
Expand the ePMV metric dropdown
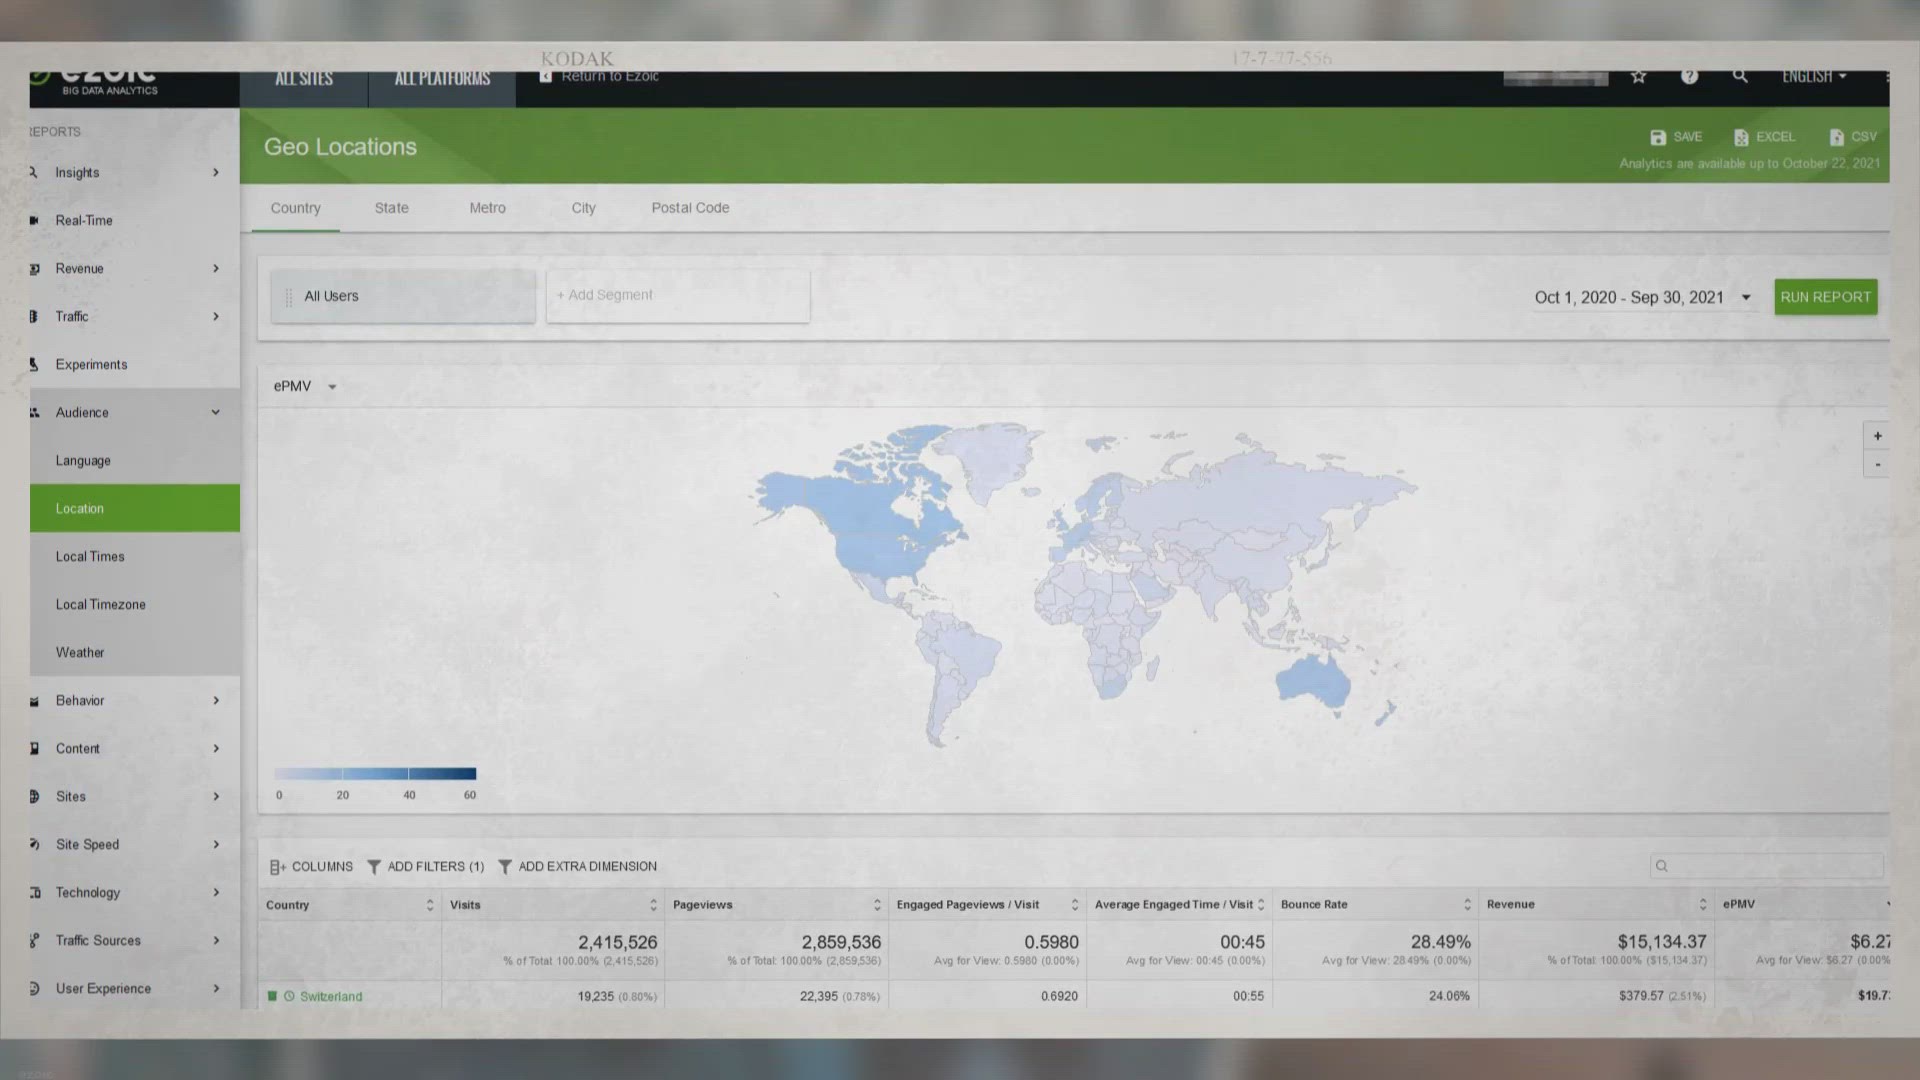coord(303,385)
